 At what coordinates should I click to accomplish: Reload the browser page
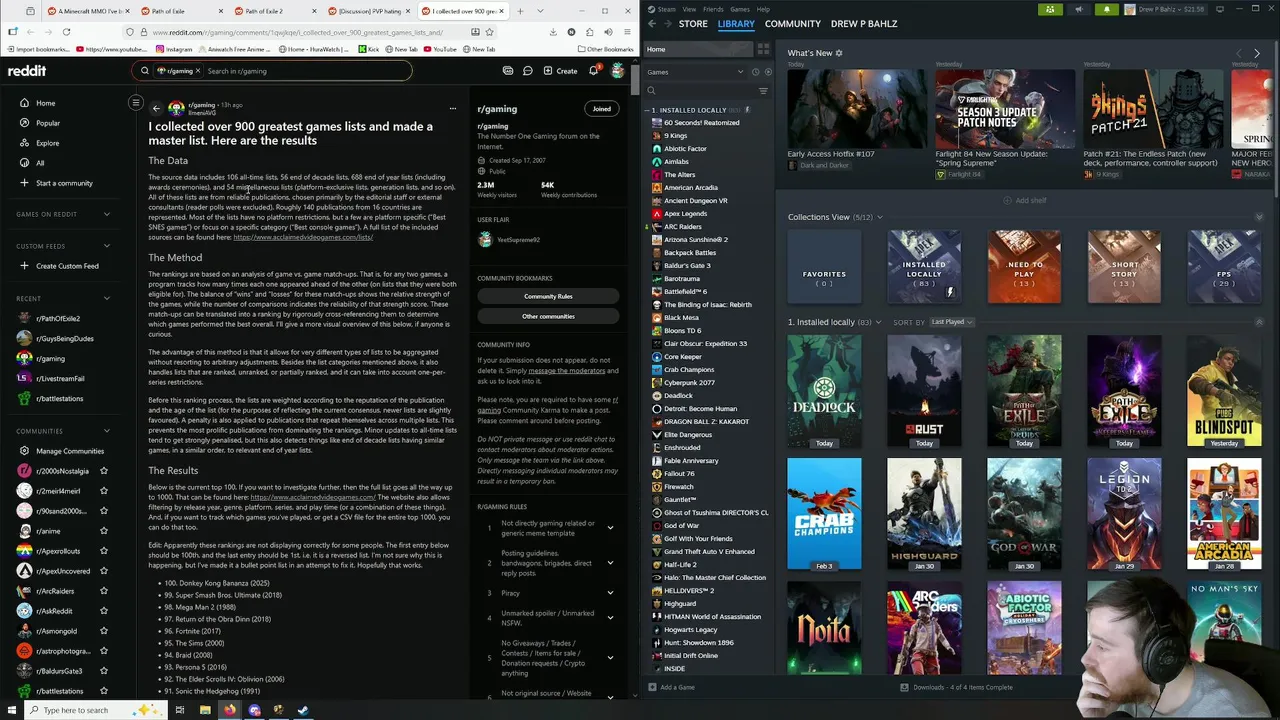coord(66,32)
